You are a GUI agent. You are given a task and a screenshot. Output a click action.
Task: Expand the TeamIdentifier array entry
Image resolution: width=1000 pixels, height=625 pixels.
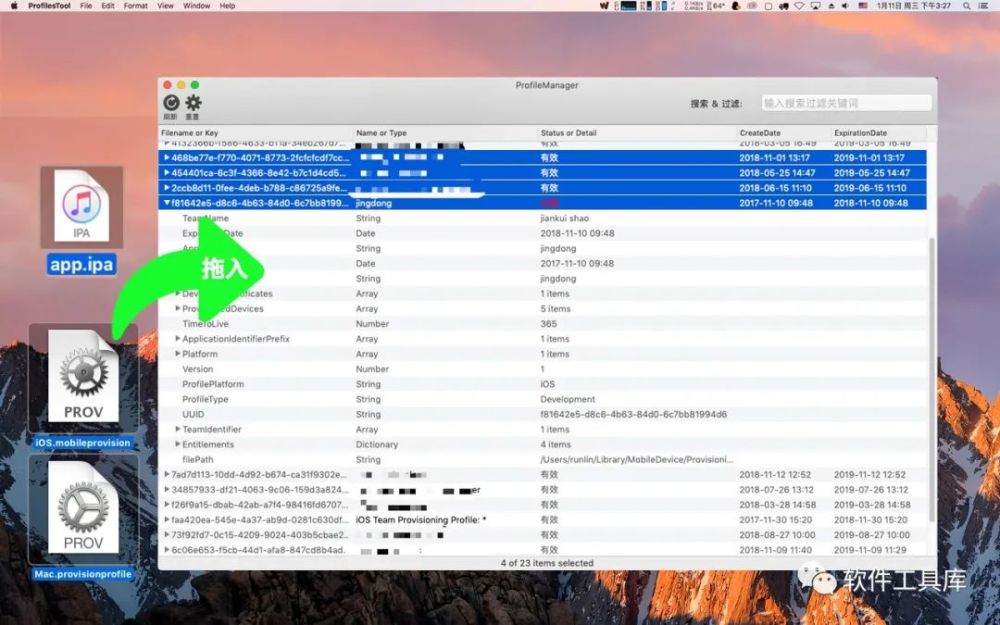178,429
